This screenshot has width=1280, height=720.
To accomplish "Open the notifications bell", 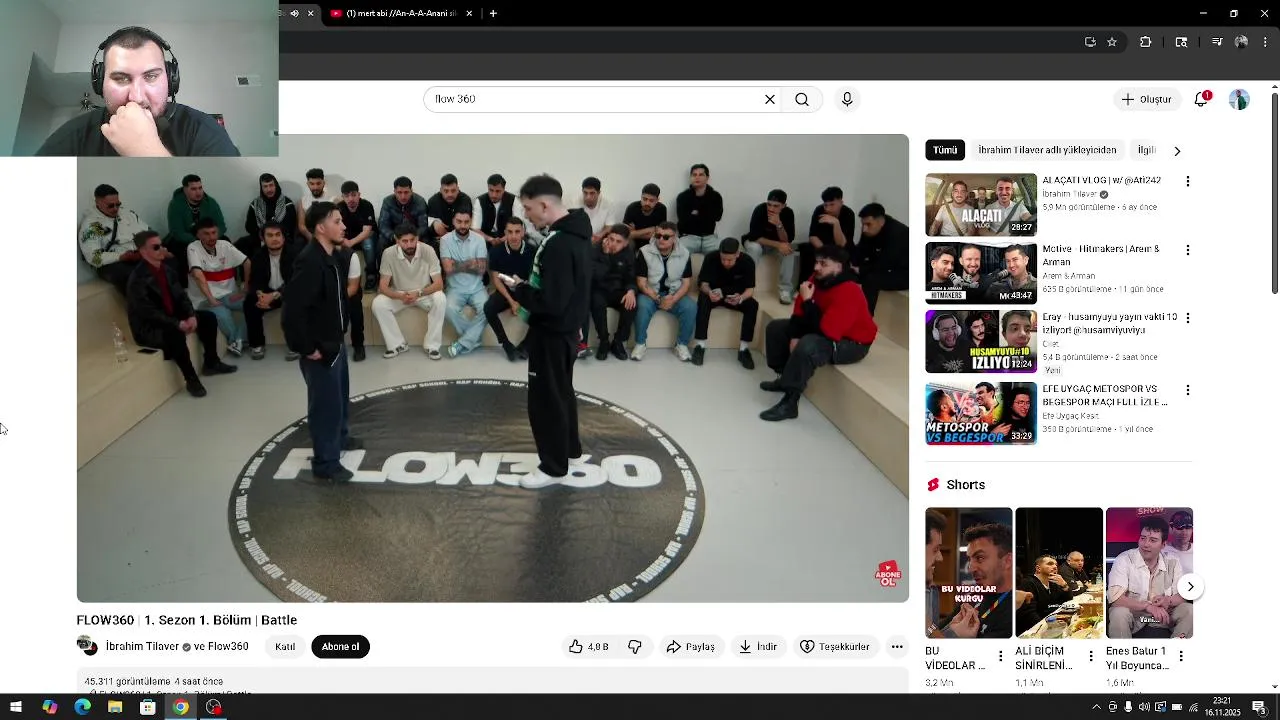I will [1201, 99].
